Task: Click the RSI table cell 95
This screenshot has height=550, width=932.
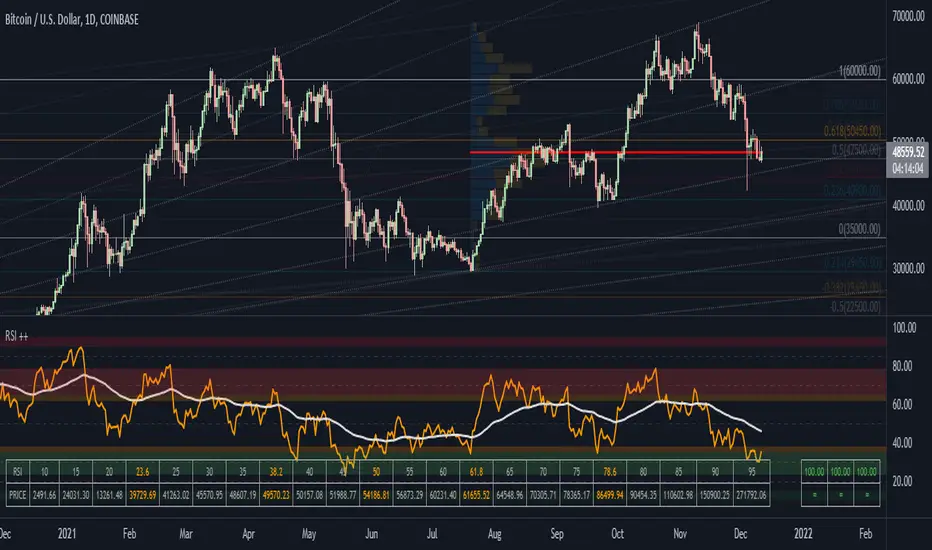Action: click(x=751, y=472)
